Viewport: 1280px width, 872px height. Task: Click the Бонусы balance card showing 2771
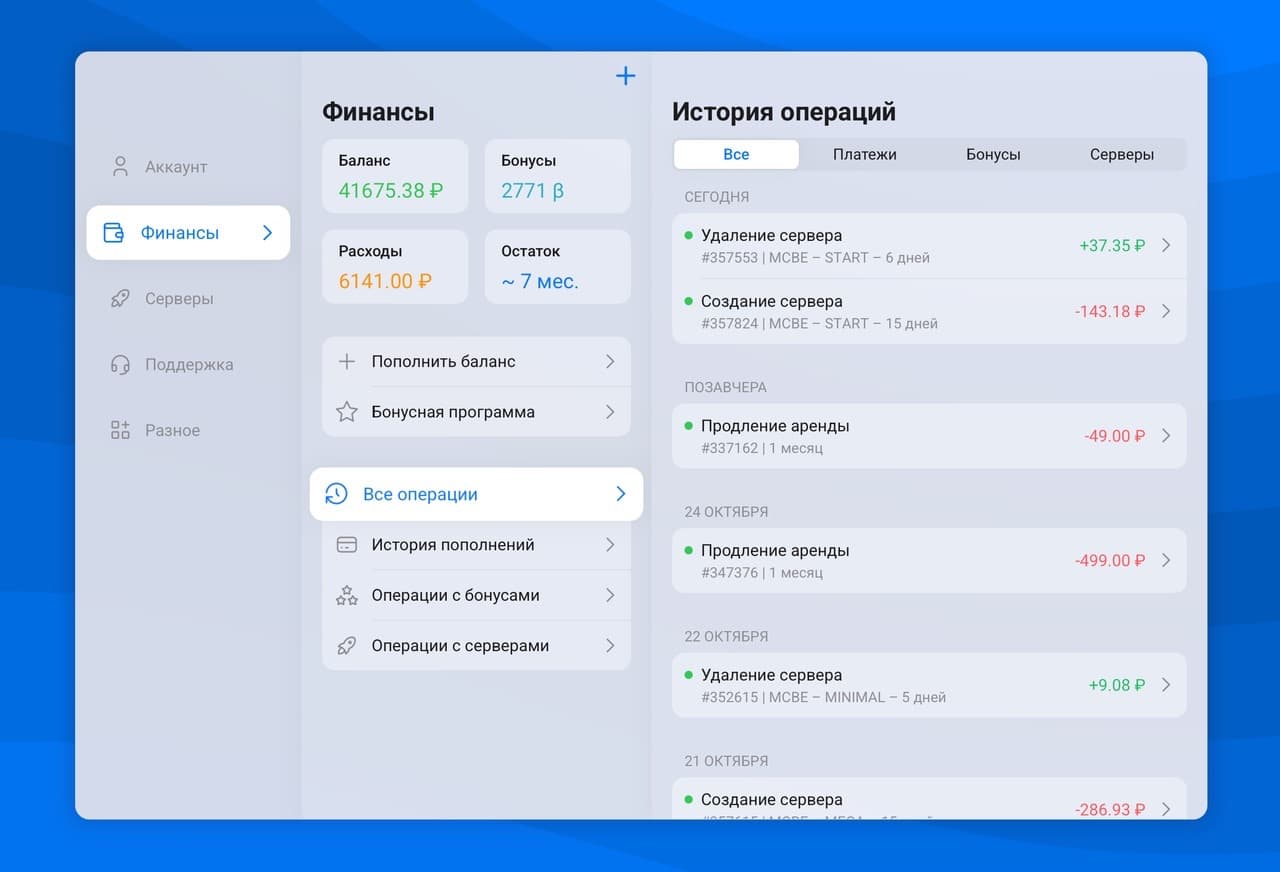(557, 176)
